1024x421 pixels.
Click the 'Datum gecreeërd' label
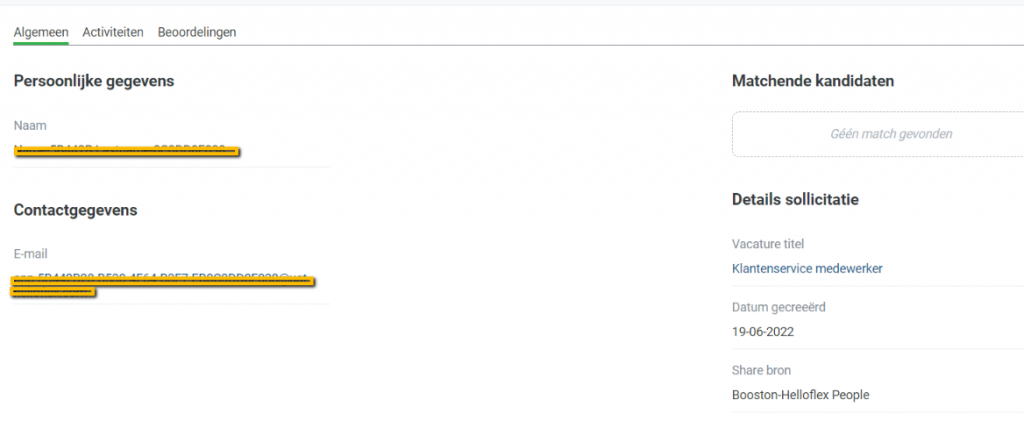tap(779, 307)
